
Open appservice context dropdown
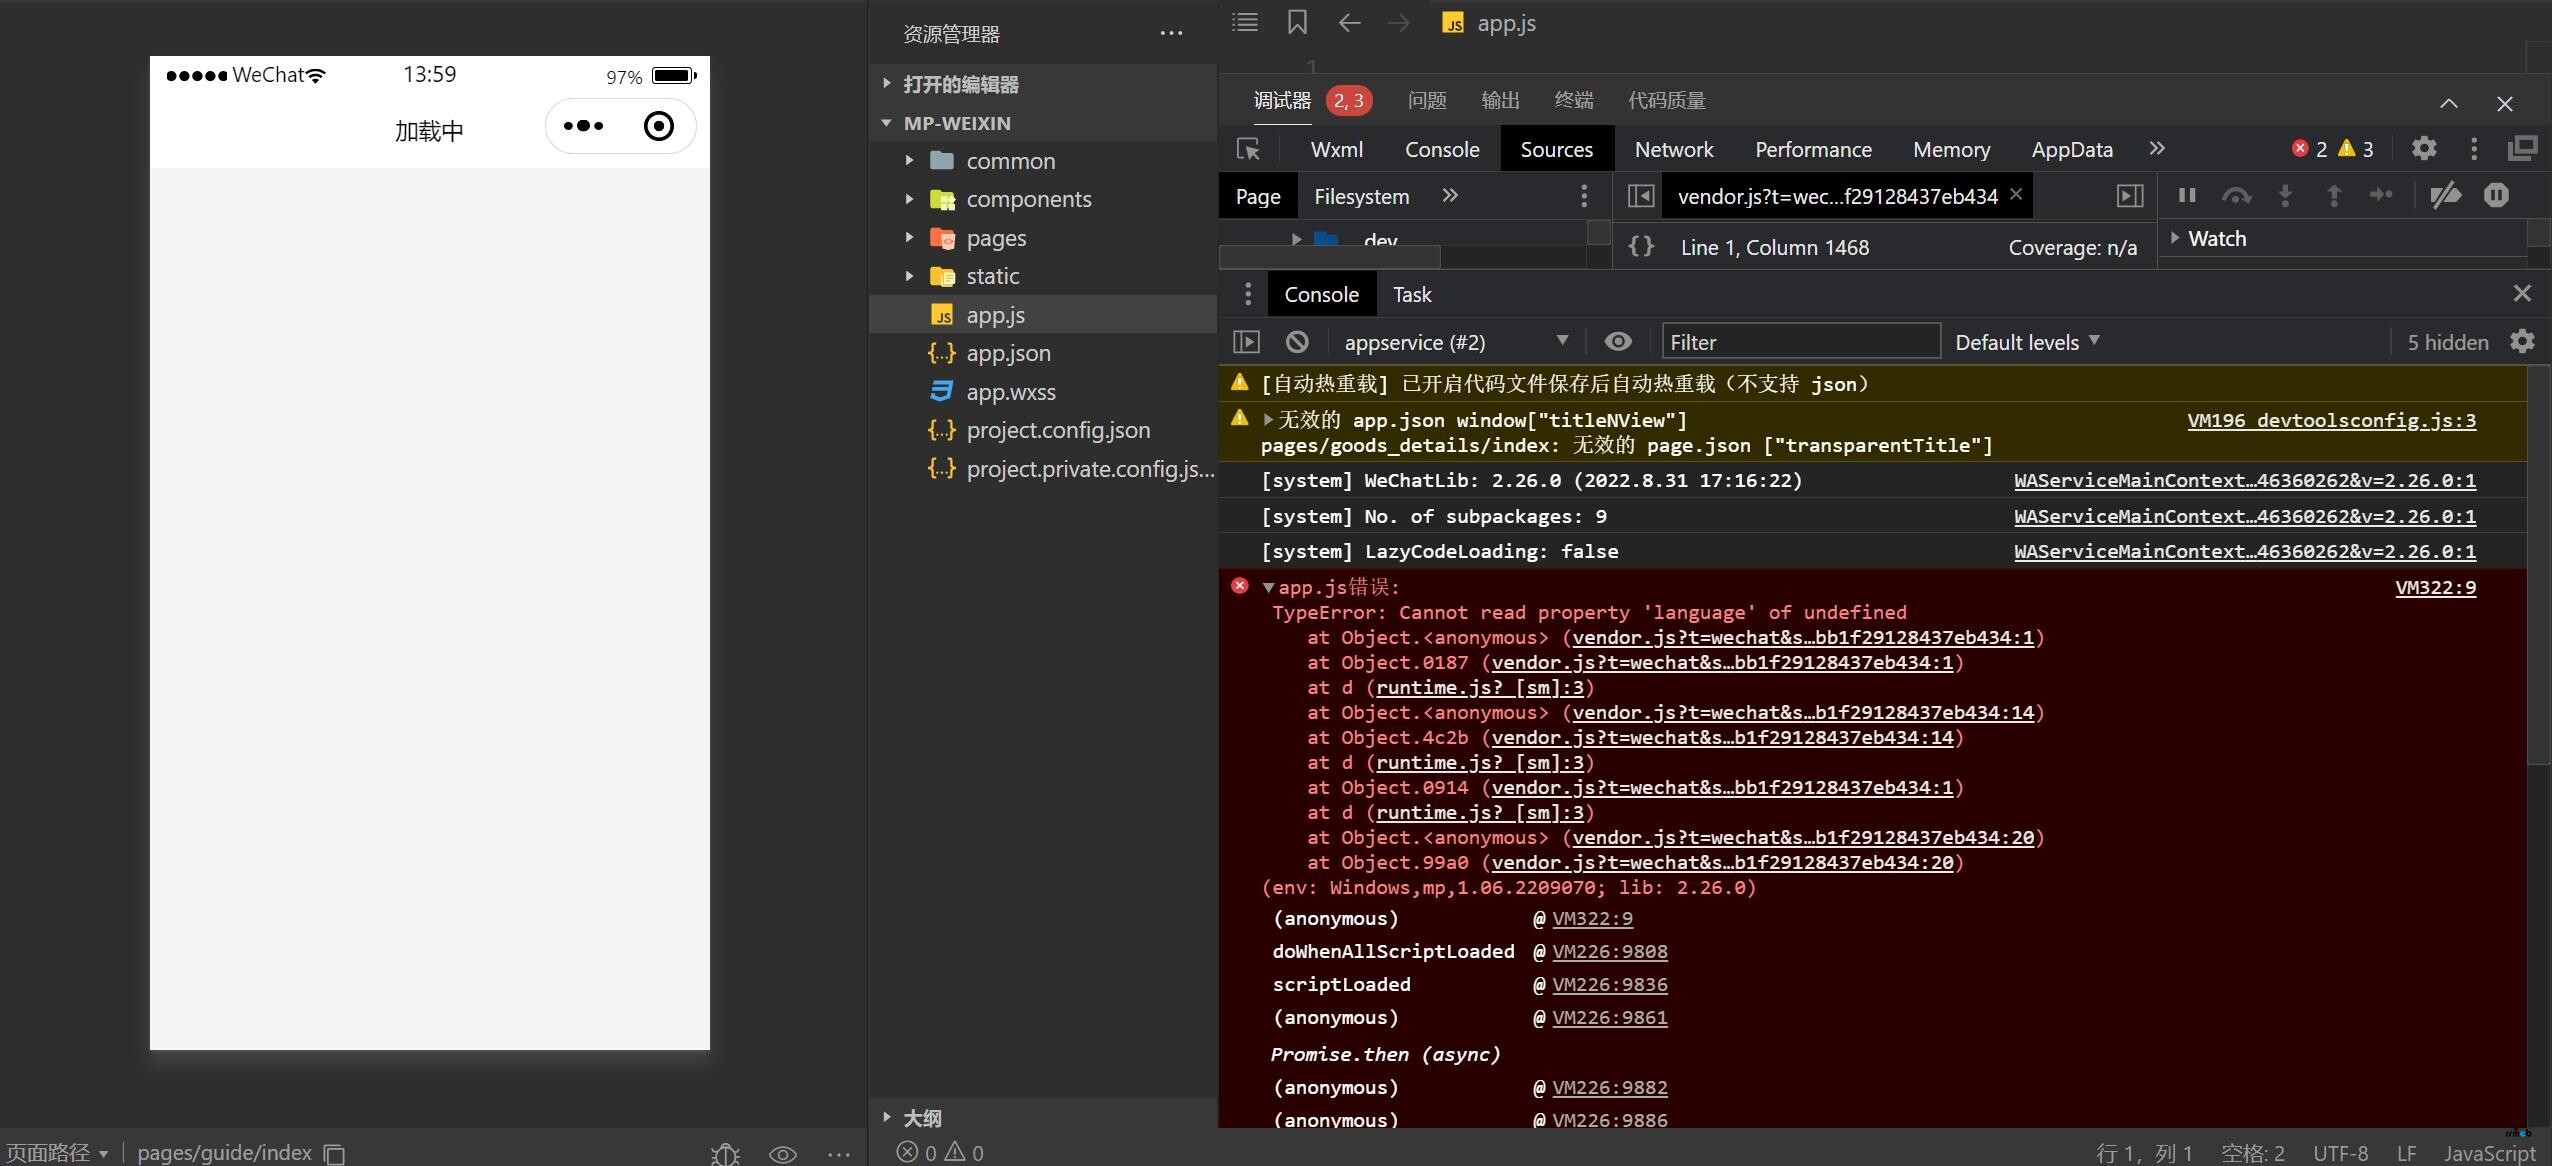[1455, 342]
